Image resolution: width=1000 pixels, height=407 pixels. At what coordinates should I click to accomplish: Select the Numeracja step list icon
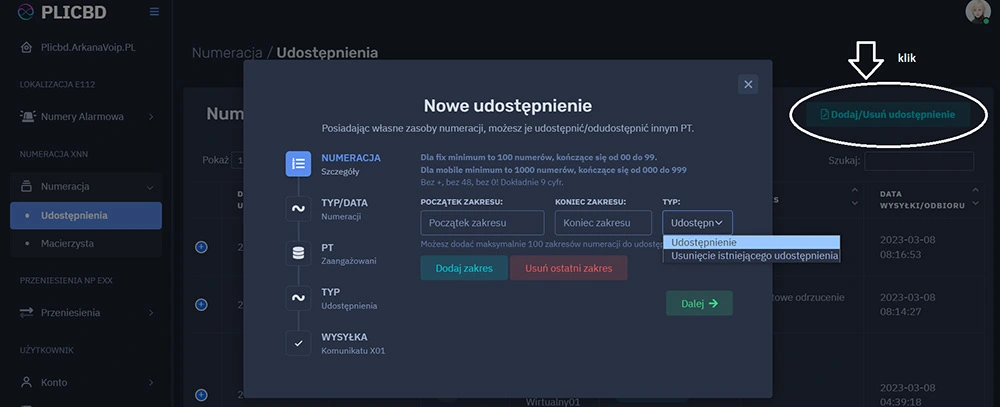(298, 164)
